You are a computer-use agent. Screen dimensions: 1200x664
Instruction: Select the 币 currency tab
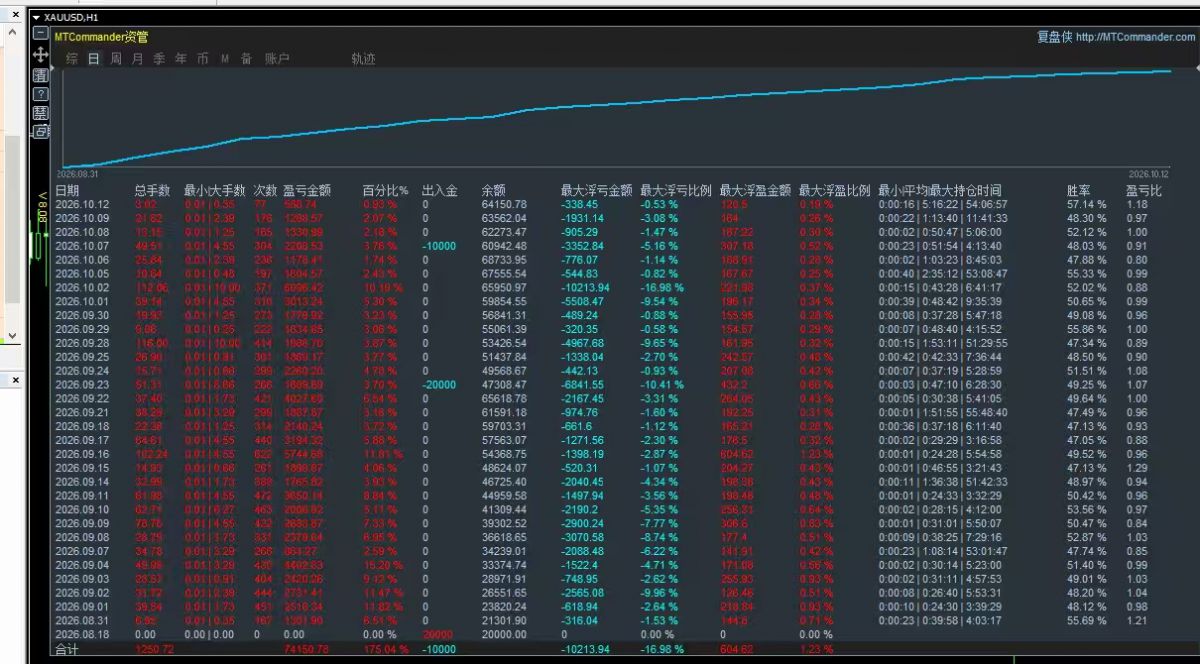pyautogui.click(x=203, y=59)
